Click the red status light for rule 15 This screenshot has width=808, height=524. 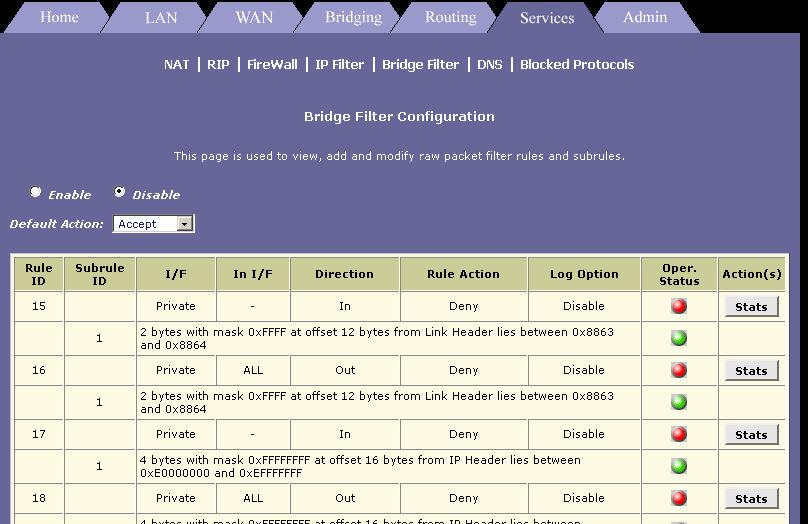(679, 306)
